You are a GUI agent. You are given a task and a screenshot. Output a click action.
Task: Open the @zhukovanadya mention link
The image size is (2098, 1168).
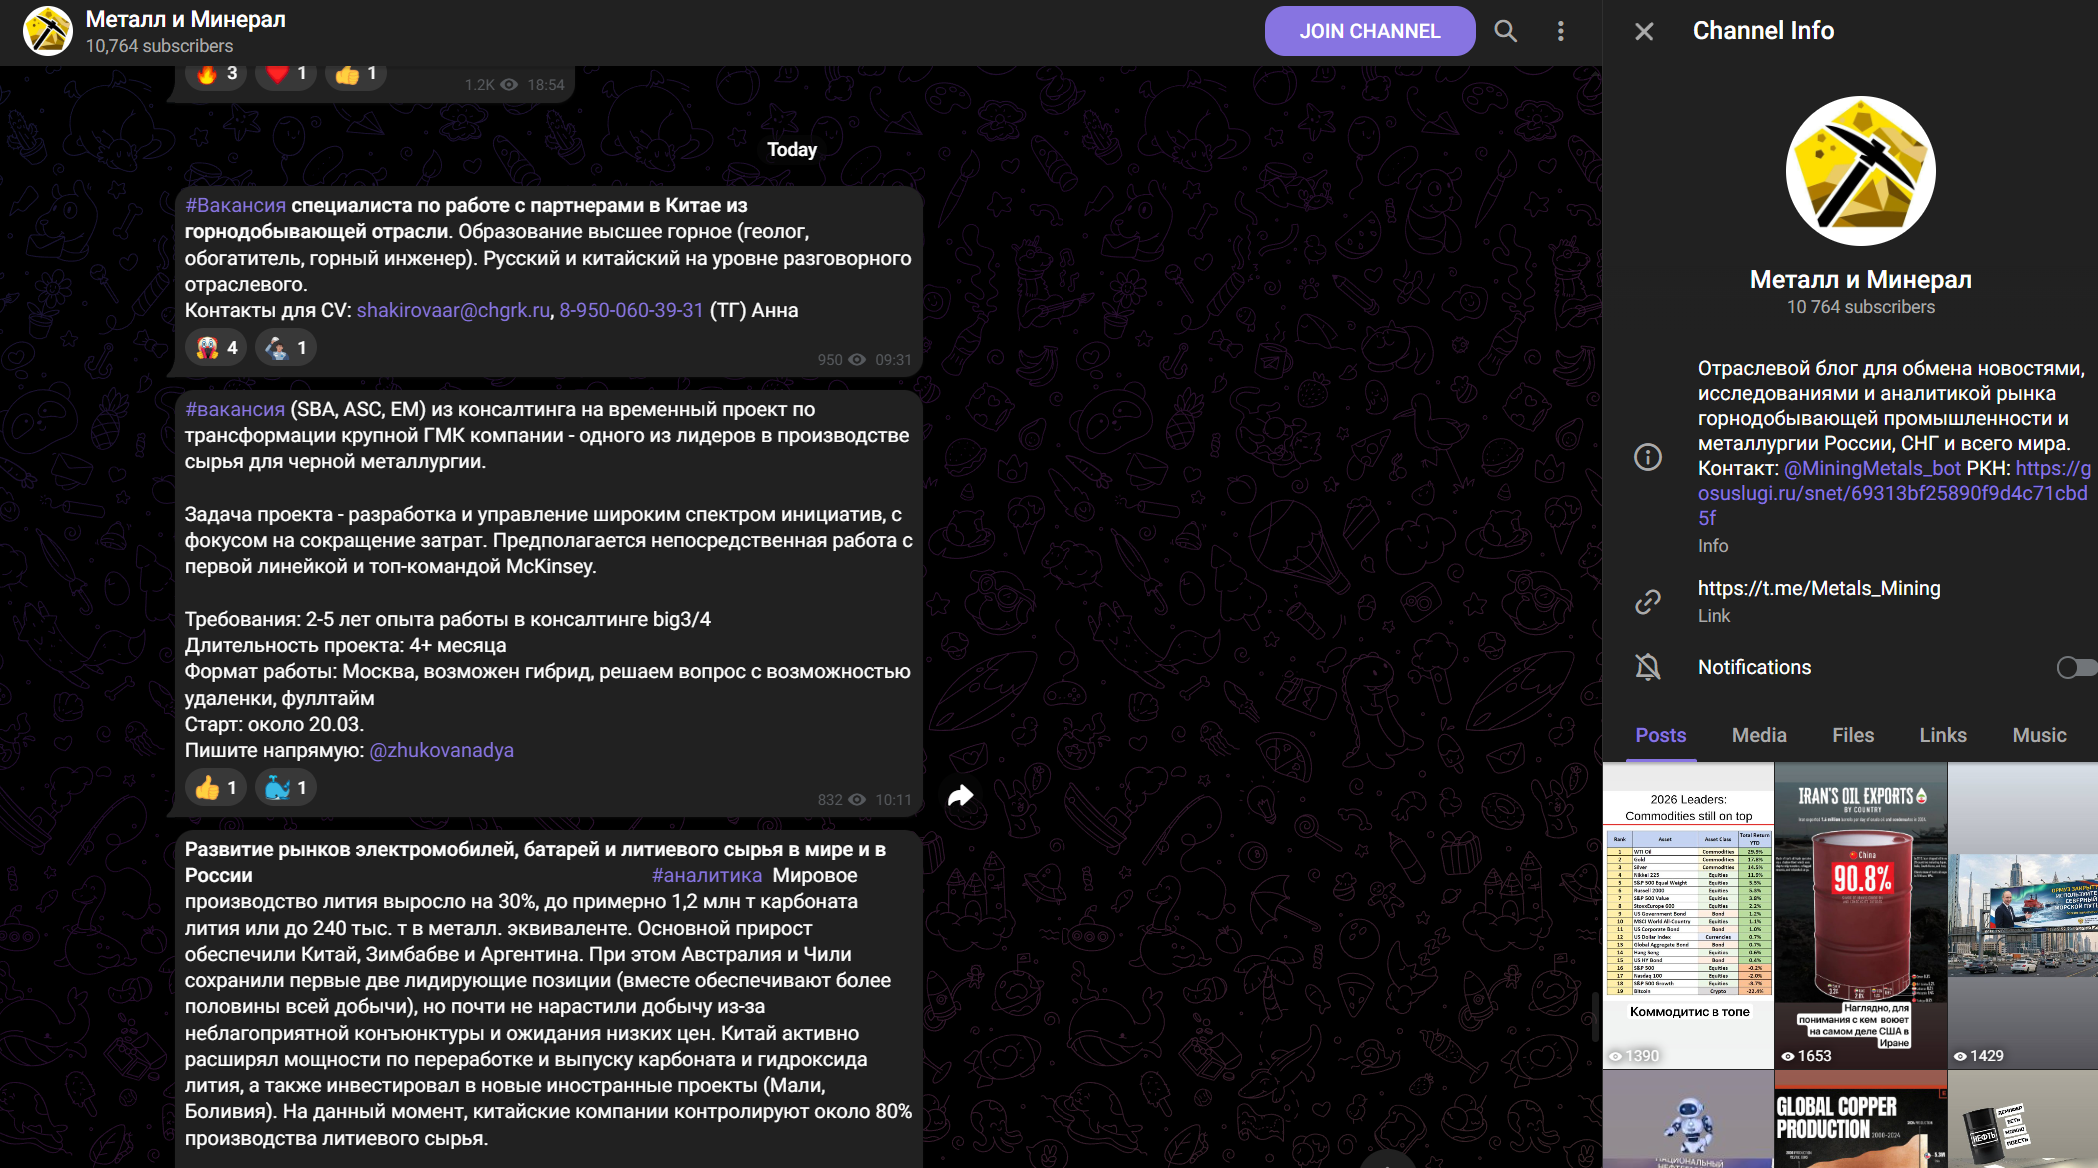pos(441,750)
